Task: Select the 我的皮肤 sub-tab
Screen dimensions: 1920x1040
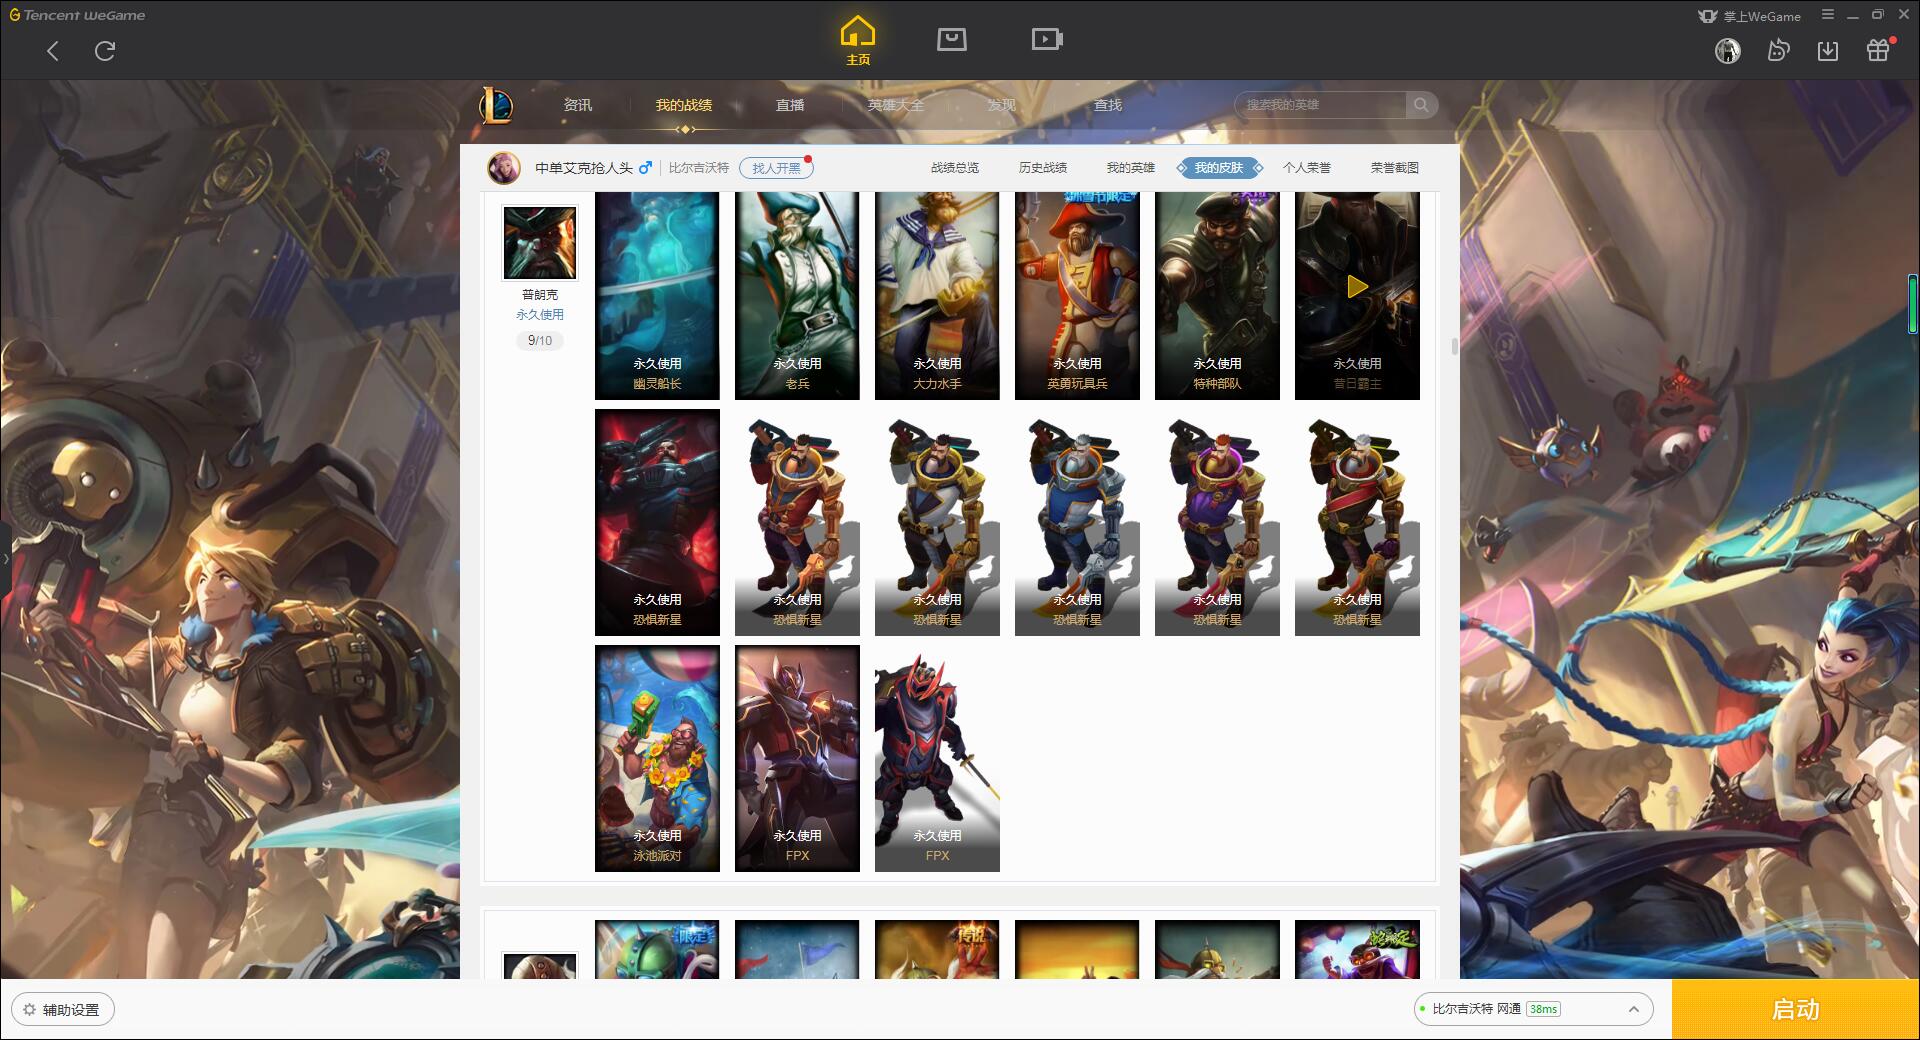Action: tap(1219, 168)
